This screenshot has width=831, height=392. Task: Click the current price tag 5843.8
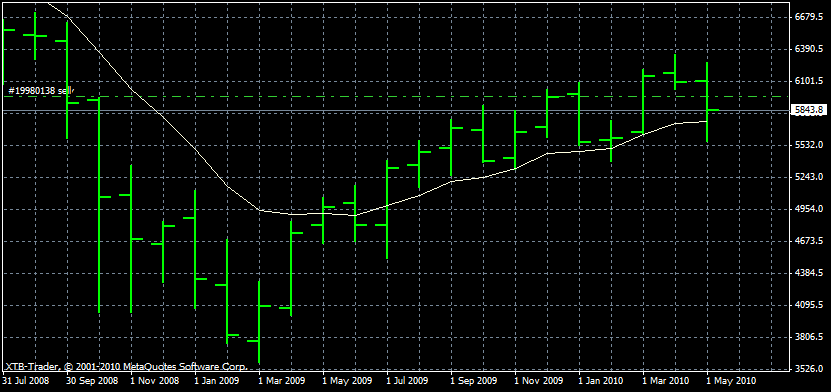click(x=809, y=110)
